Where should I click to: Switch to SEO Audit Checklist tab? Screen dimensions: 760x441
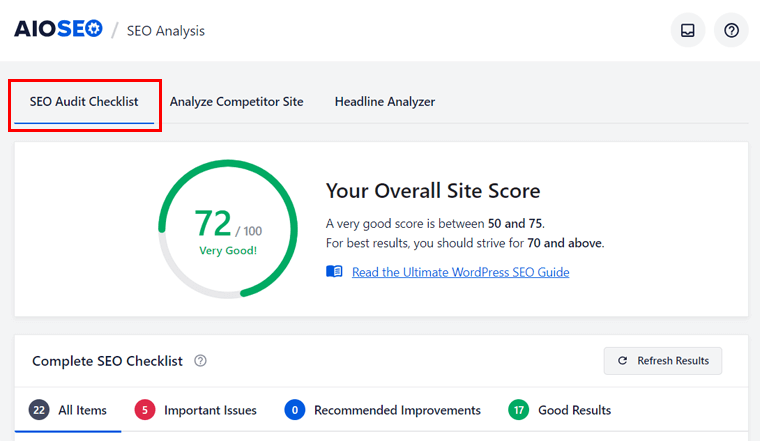[84, 102]
